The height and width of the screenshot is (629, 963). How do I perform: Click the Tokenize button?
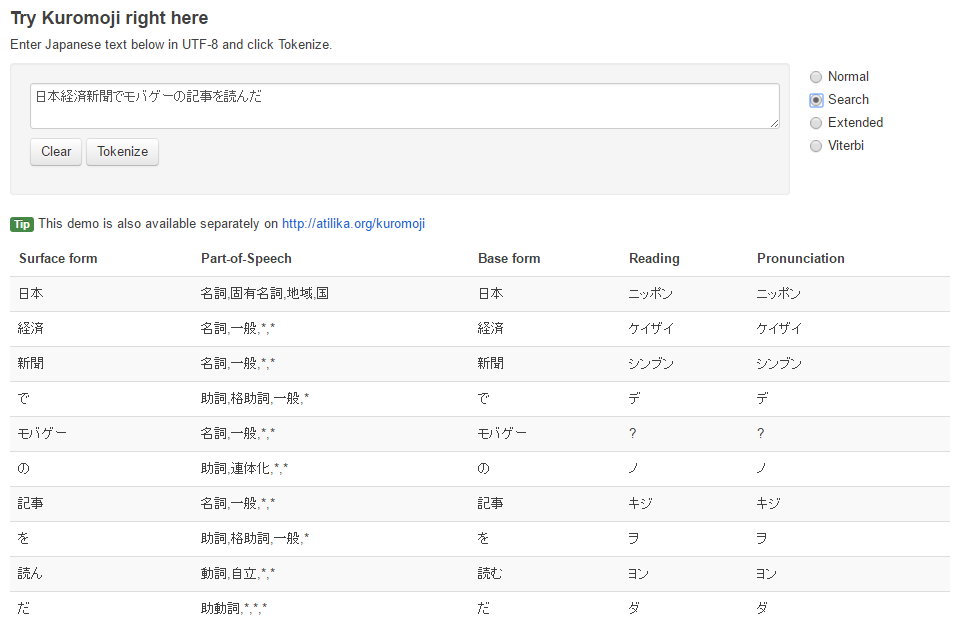tap(122, 152)
